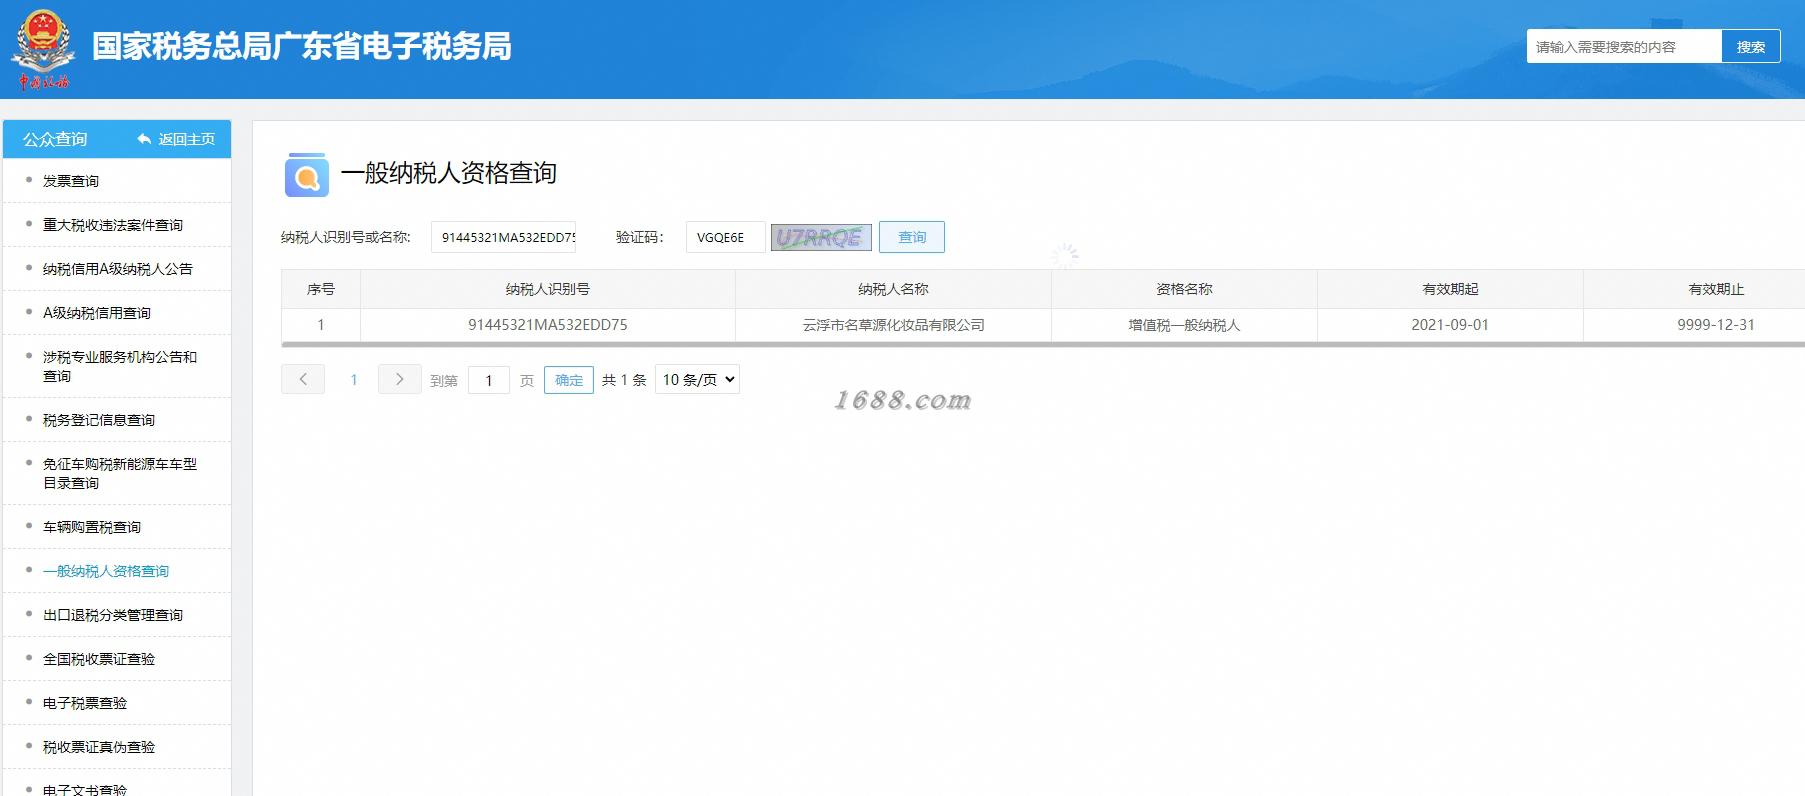Refresh the captcha image U7RRQE

pyautogui.click(x=821, y=237)
